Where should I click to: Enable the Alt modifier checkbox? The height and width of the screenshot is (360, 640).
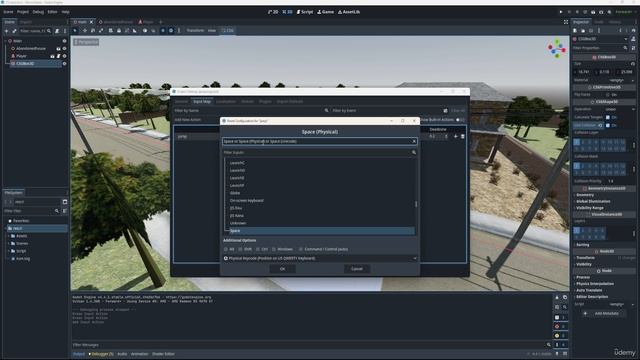226,249
